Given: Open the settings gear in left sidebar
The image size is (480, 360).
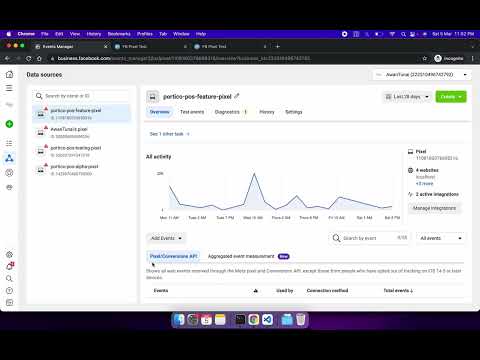Looking at the screenshot, I should (x=9, y=255).
